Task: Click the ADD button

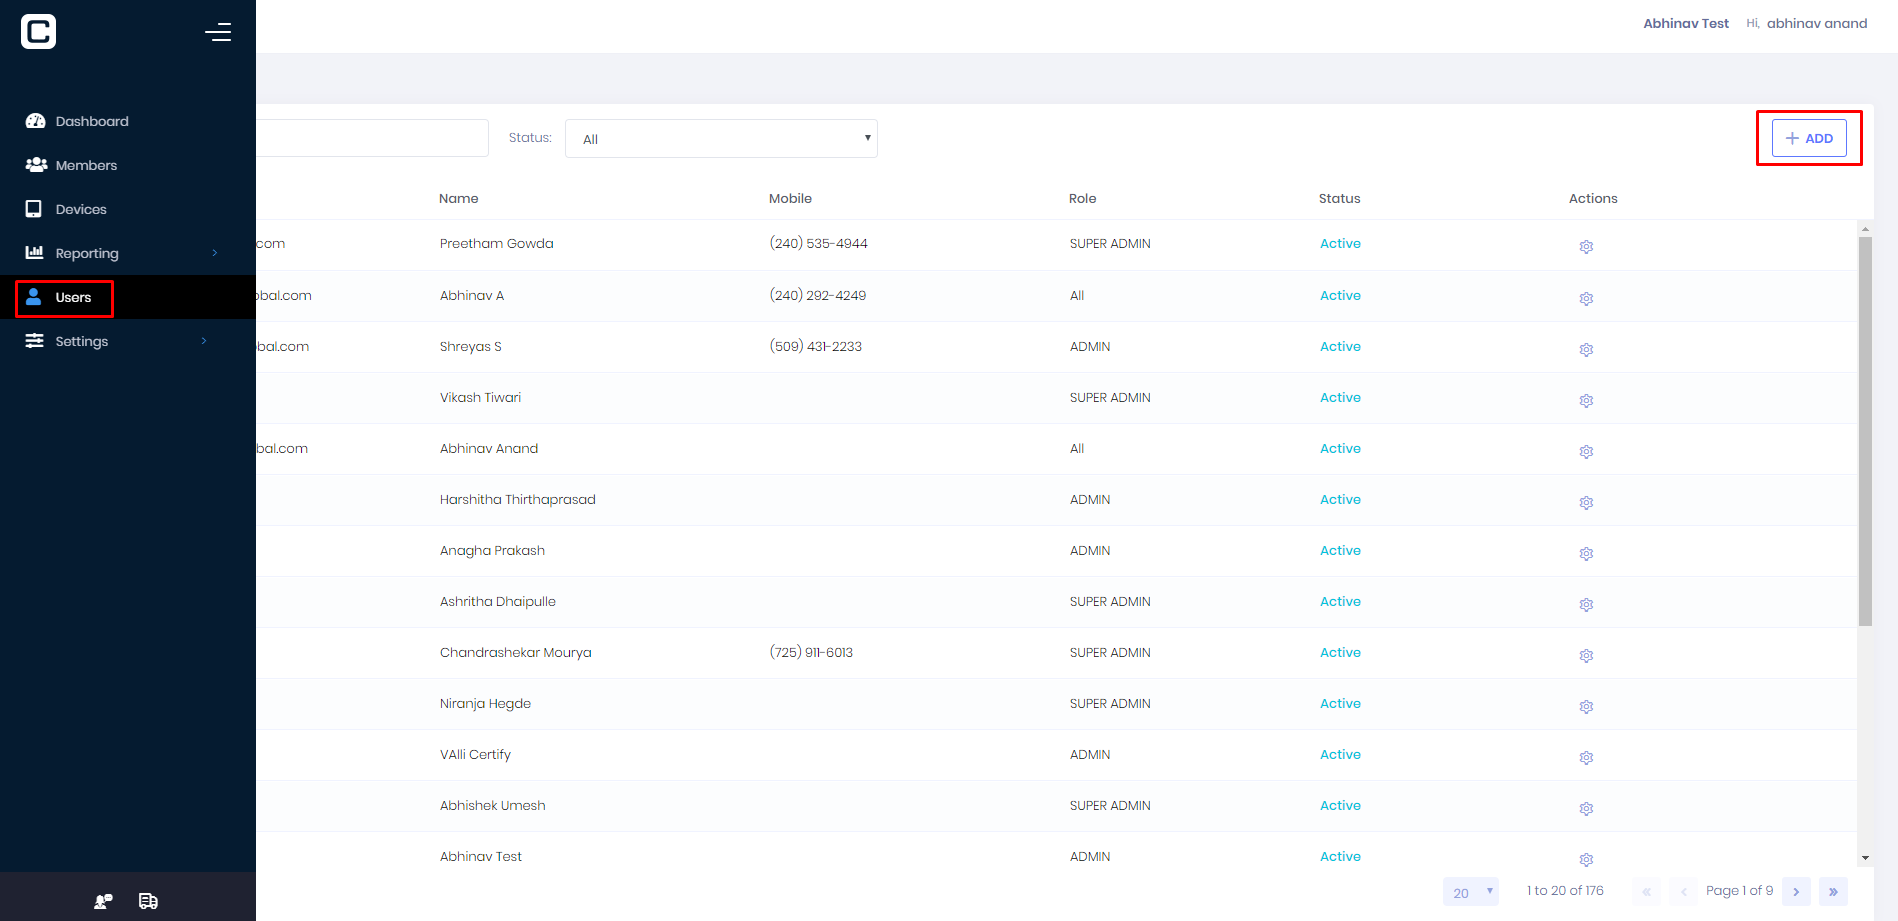Action: tap(1809, 138)
